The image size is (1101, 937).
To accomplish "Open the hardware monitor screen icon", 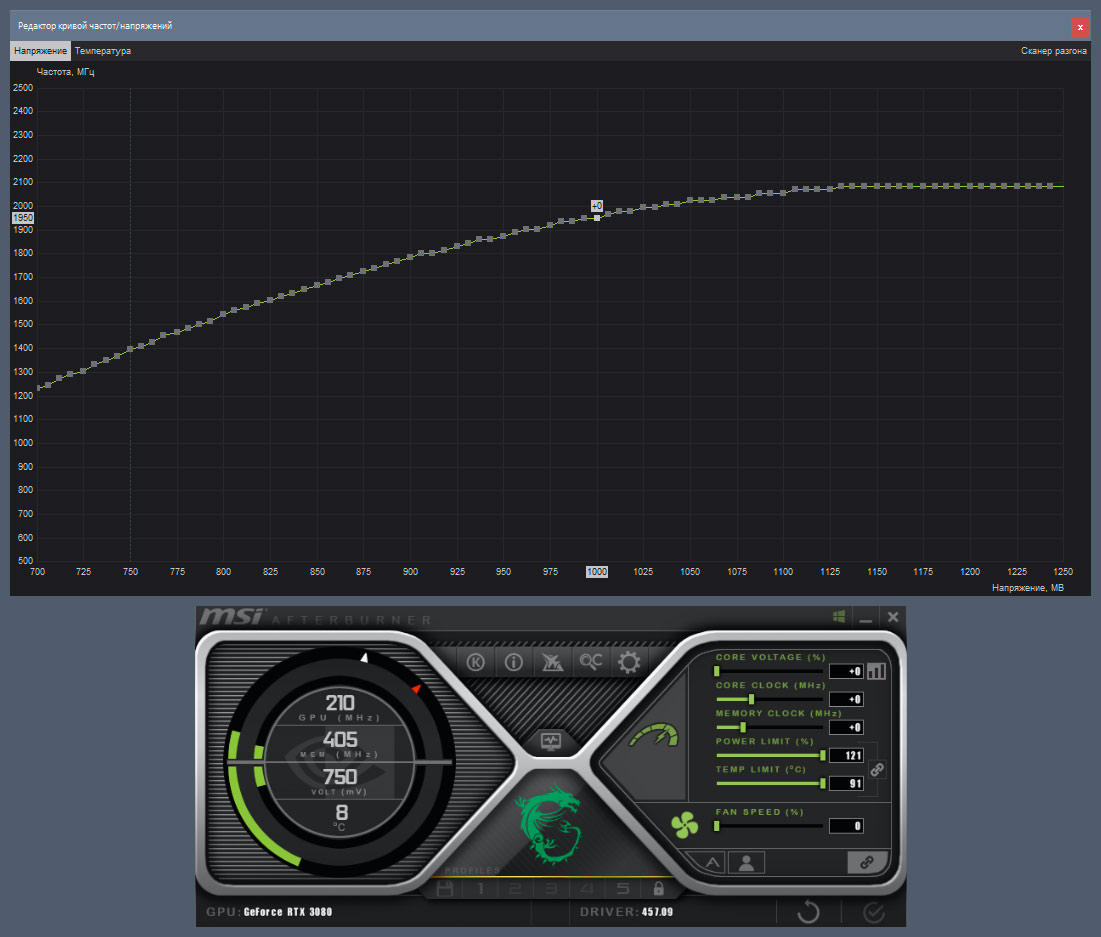I will point(550,741).
